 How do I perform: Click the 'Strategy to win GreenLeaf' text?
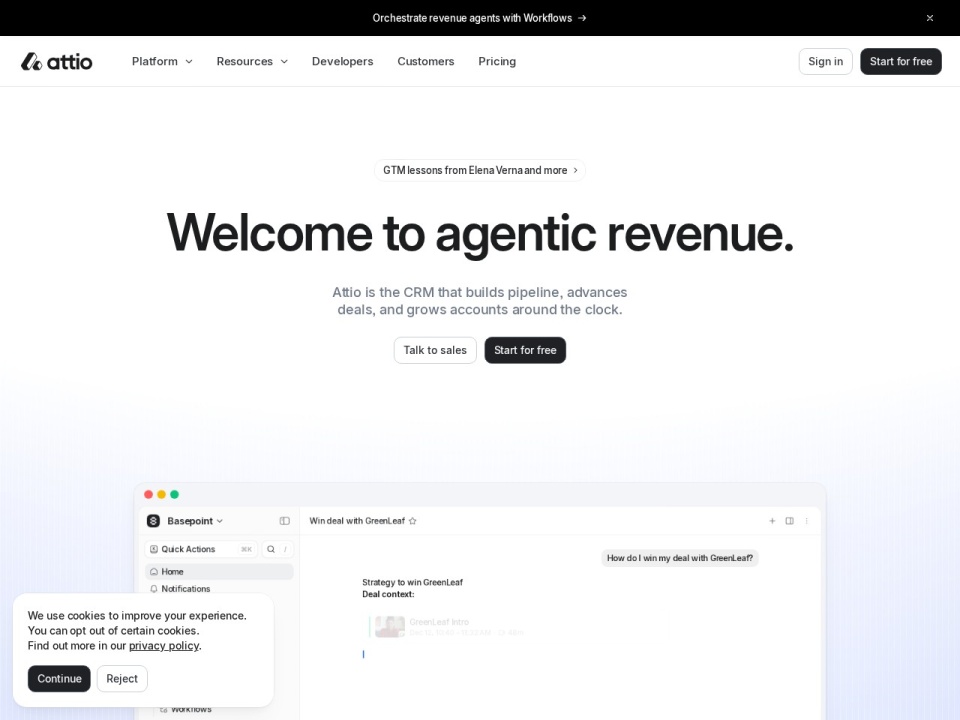pyautogui.click(x=412, y=582)
